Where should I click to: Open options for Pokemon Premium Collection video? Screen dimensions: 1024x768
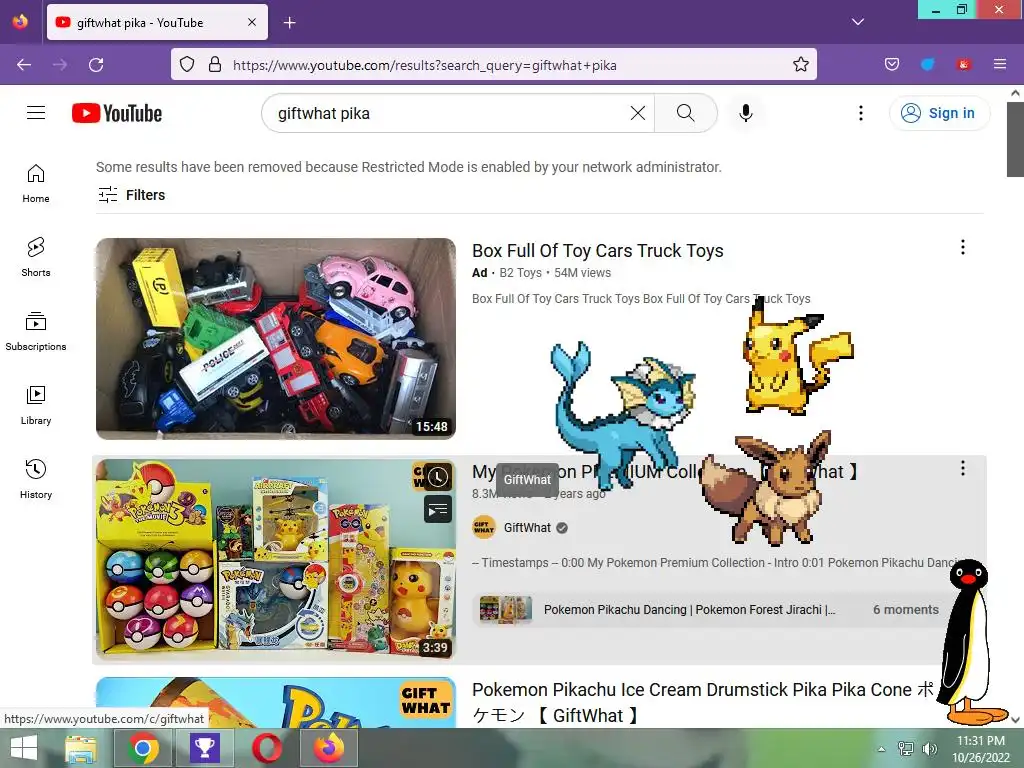pyautogui.click(x=963, y=468)
